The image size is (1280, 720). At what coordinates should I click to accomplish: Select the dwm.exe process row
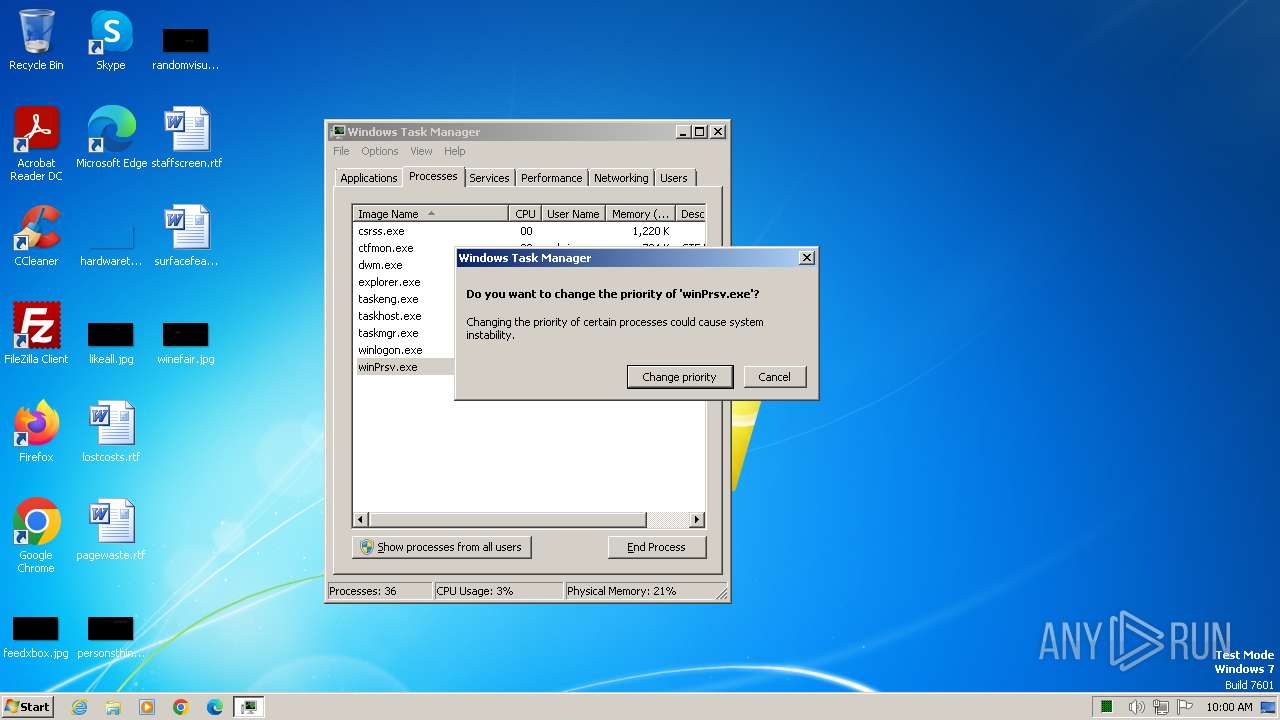coord(404,265)
